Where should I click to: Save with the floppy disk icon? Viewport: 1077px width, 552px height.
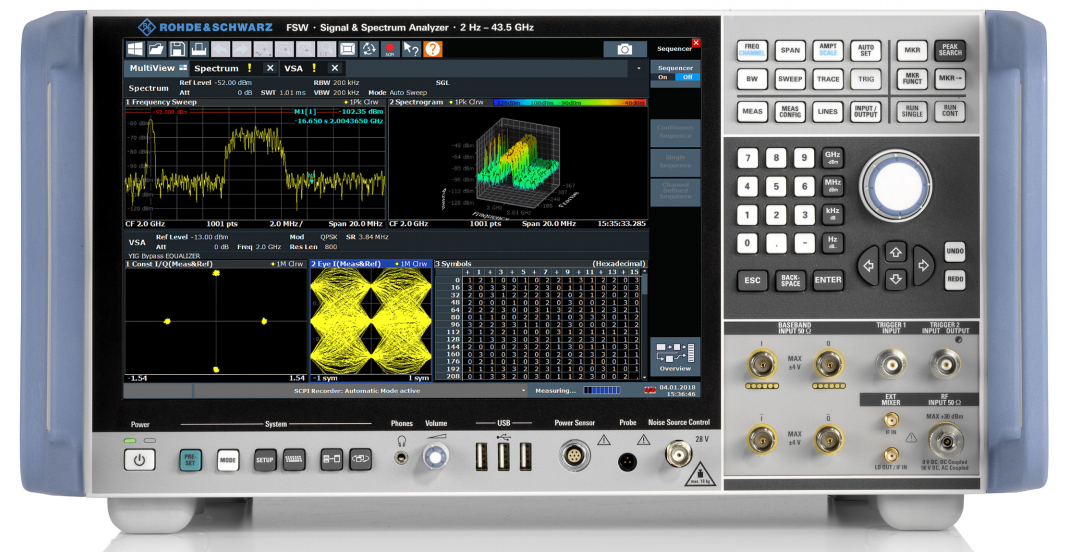tap(177, 49)
